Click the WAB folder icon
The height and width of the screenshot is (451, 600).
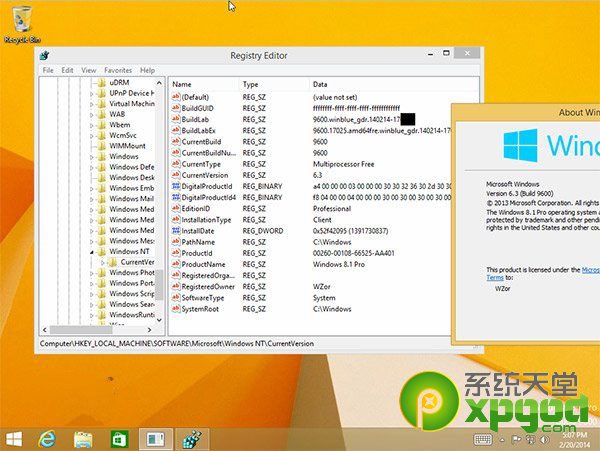pyautogui.click(x=102, y=114)
